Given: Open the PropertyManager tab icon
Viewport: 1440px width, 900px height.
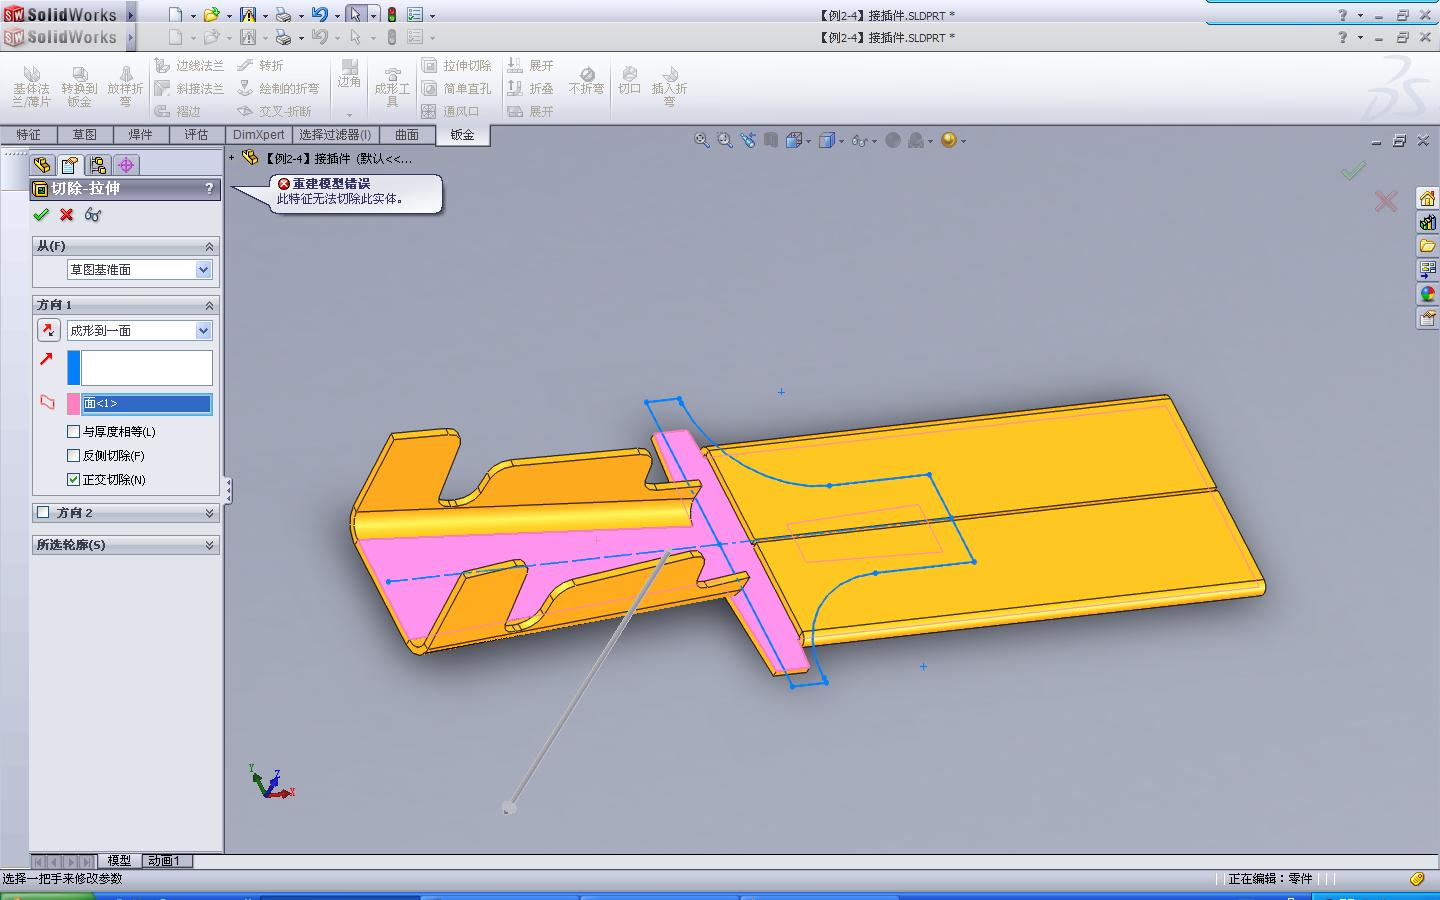Looking at the screenshot, I should click(x=69, y=165).
